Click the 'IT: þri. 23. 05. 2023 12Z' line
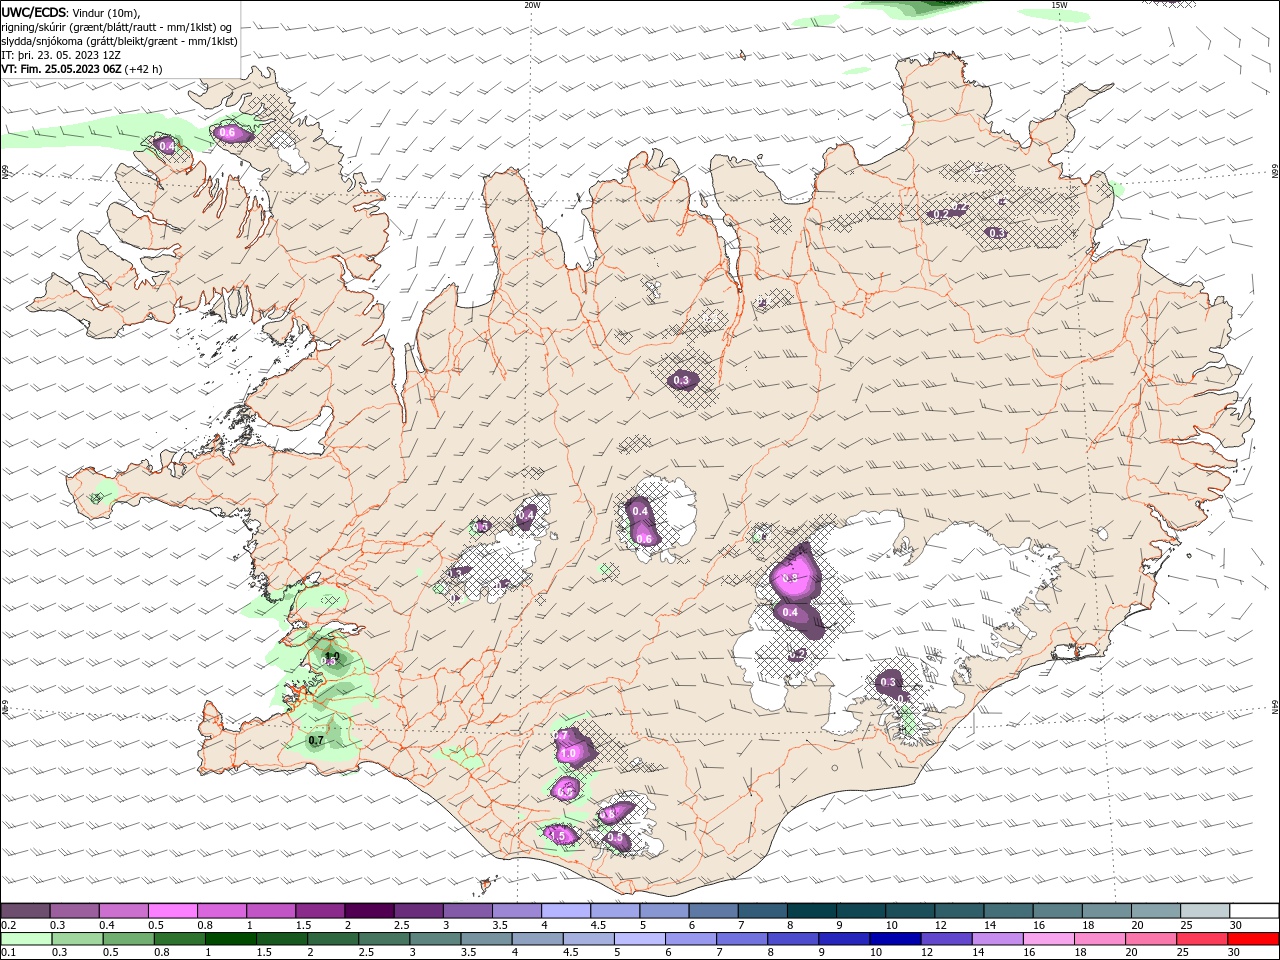The height and width of the screenshot is (960, 1280). pos(61,55)
